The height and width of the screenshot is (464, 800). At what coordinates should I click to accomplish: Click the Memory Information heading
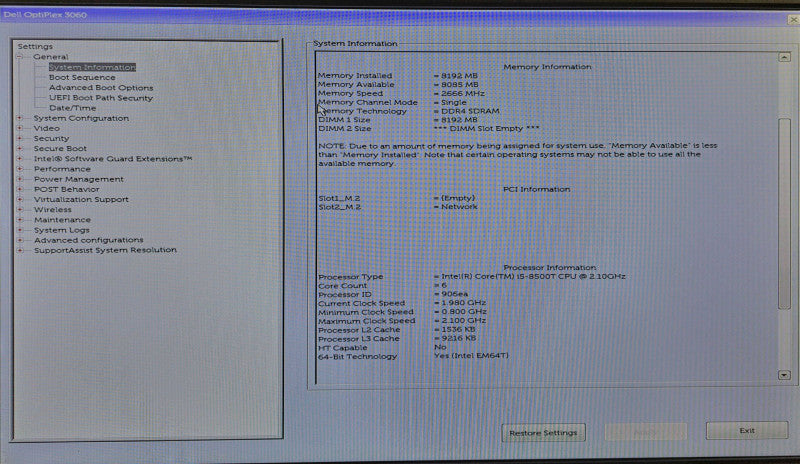(547, 67)
